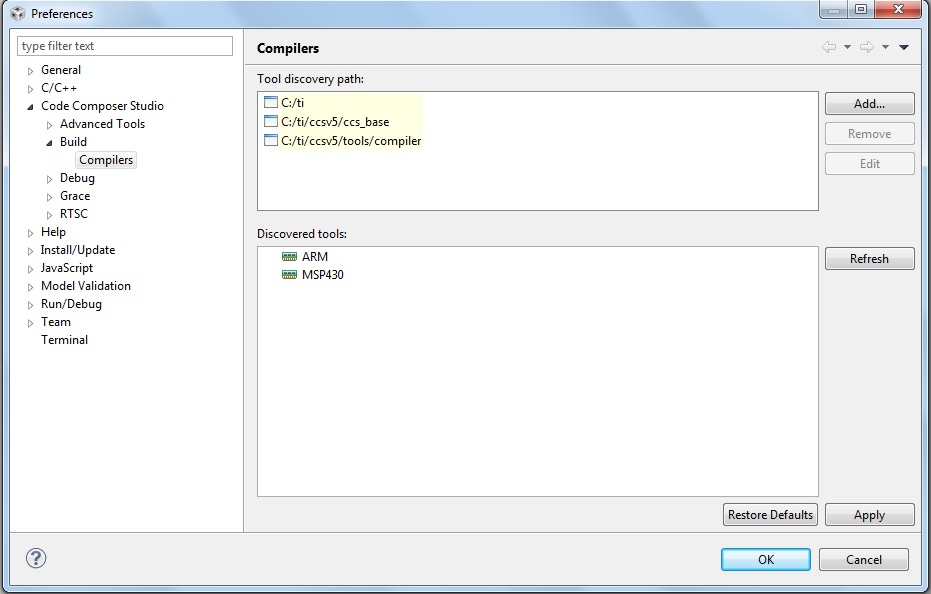Viewport: 931px width, 594px height.
Task: Select MSP430 in discovered tools
Action: pos(322,274)
